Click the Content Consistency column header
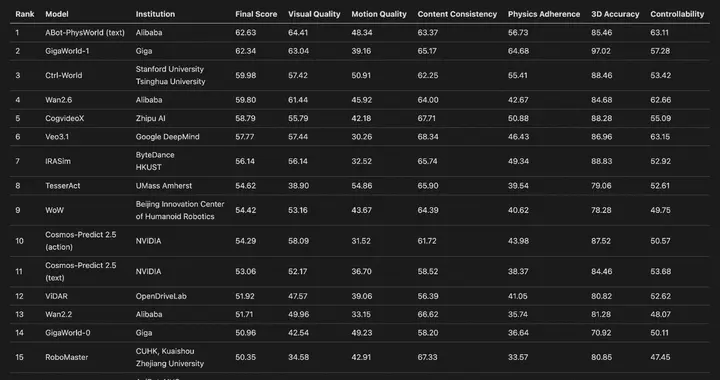 click(457, 14)
